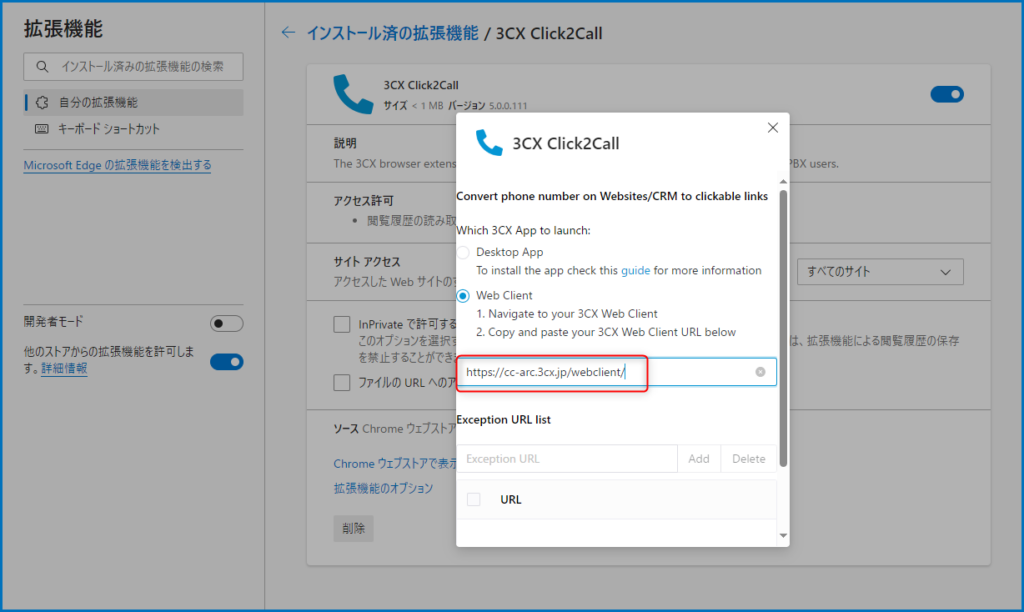The width and height of the screenshot is (1024, 612).
Task: Click the Exception URL input field
Action: pos(567,459)
